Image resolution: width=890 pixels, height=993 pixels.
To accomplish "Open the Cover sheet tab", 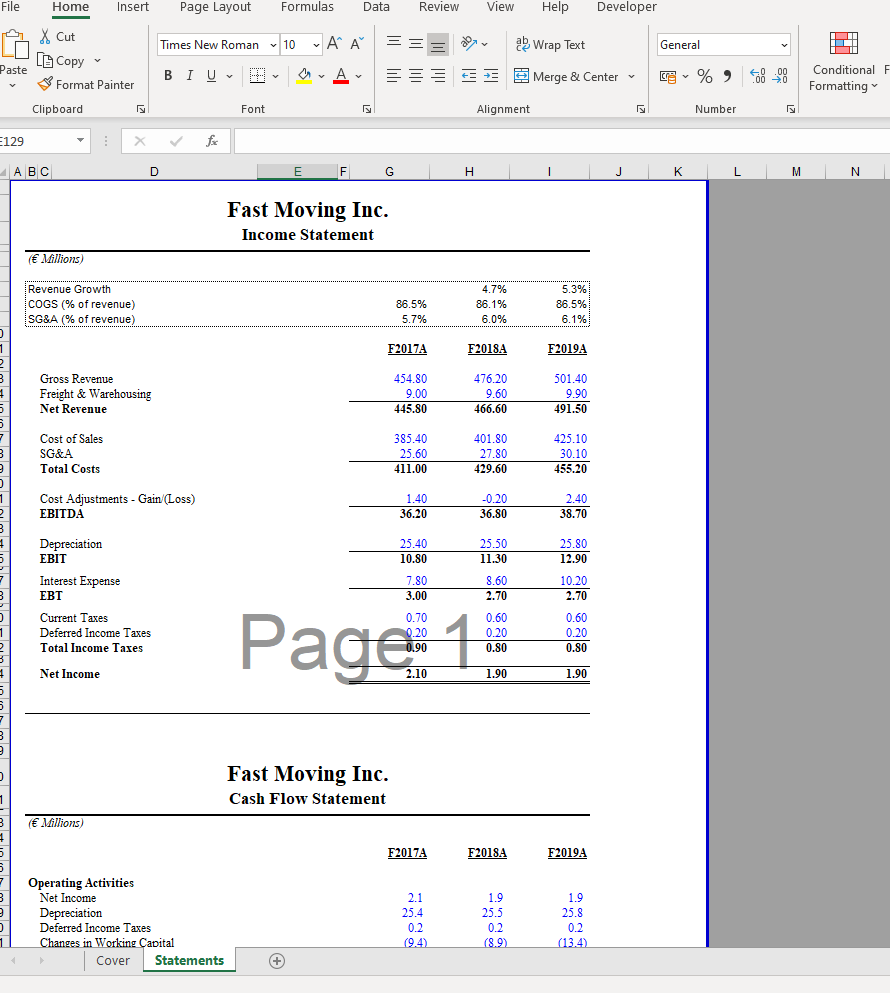I will tap(113, 961).
